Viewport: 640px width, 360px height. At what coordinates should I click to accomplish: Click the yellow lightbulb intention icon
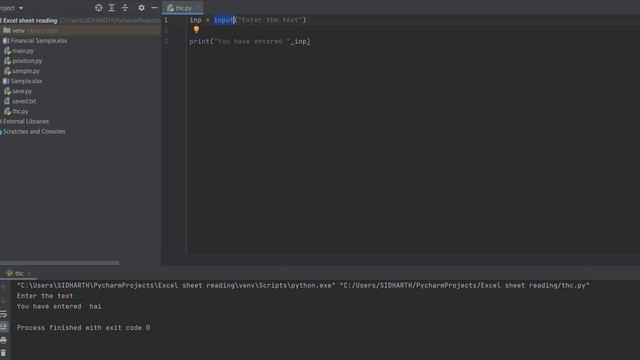[196, 29]
